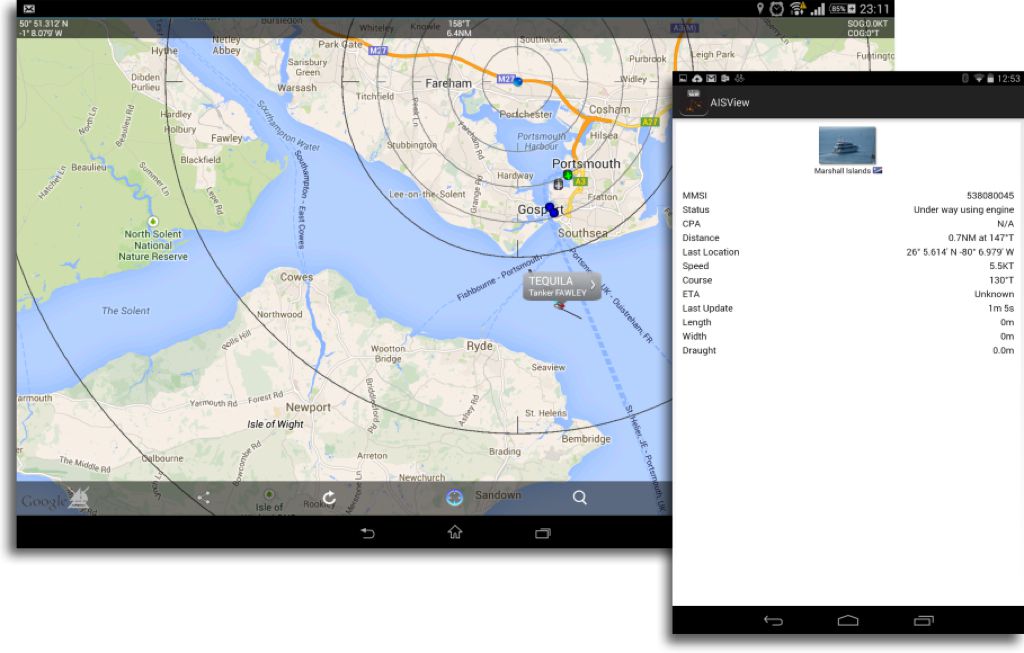Tap the Wi-Fi warning icon in tablet status bar
This screenshot has width=1024, height=653.
click(797, 8)
